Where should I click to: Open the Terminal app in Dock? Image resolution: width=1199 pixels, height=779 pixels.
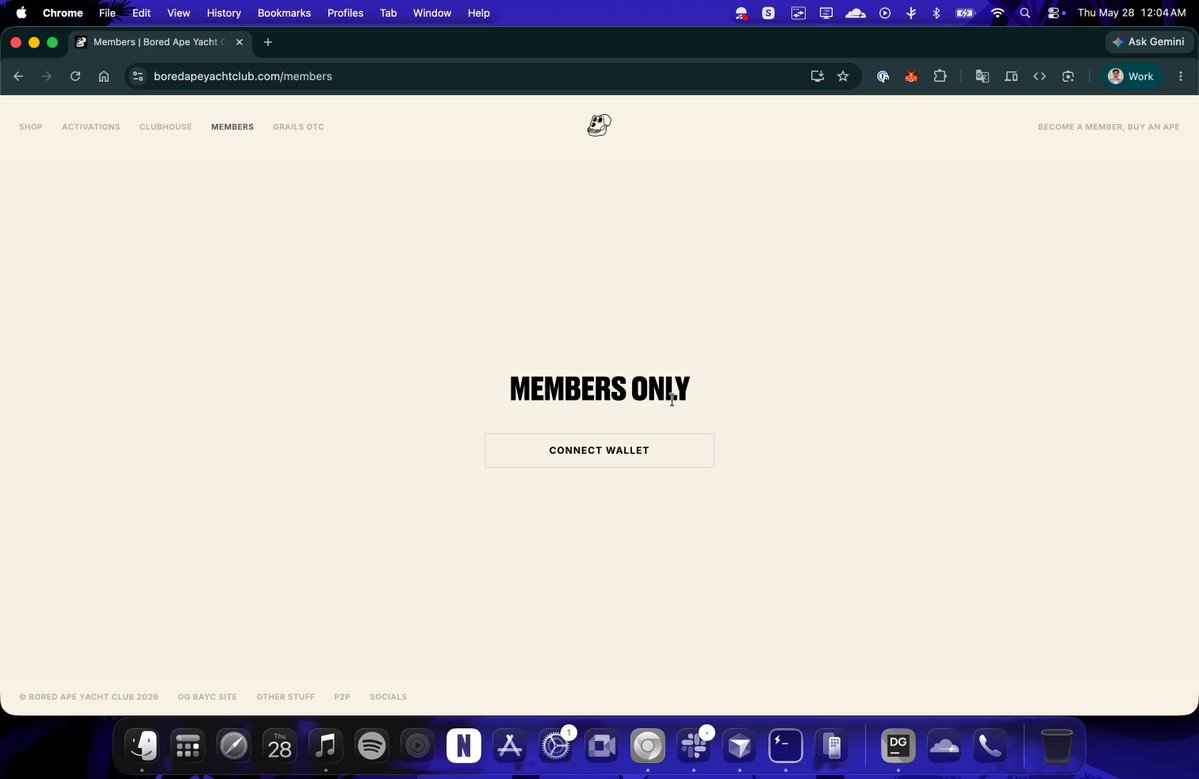click(x=785, y=745)
